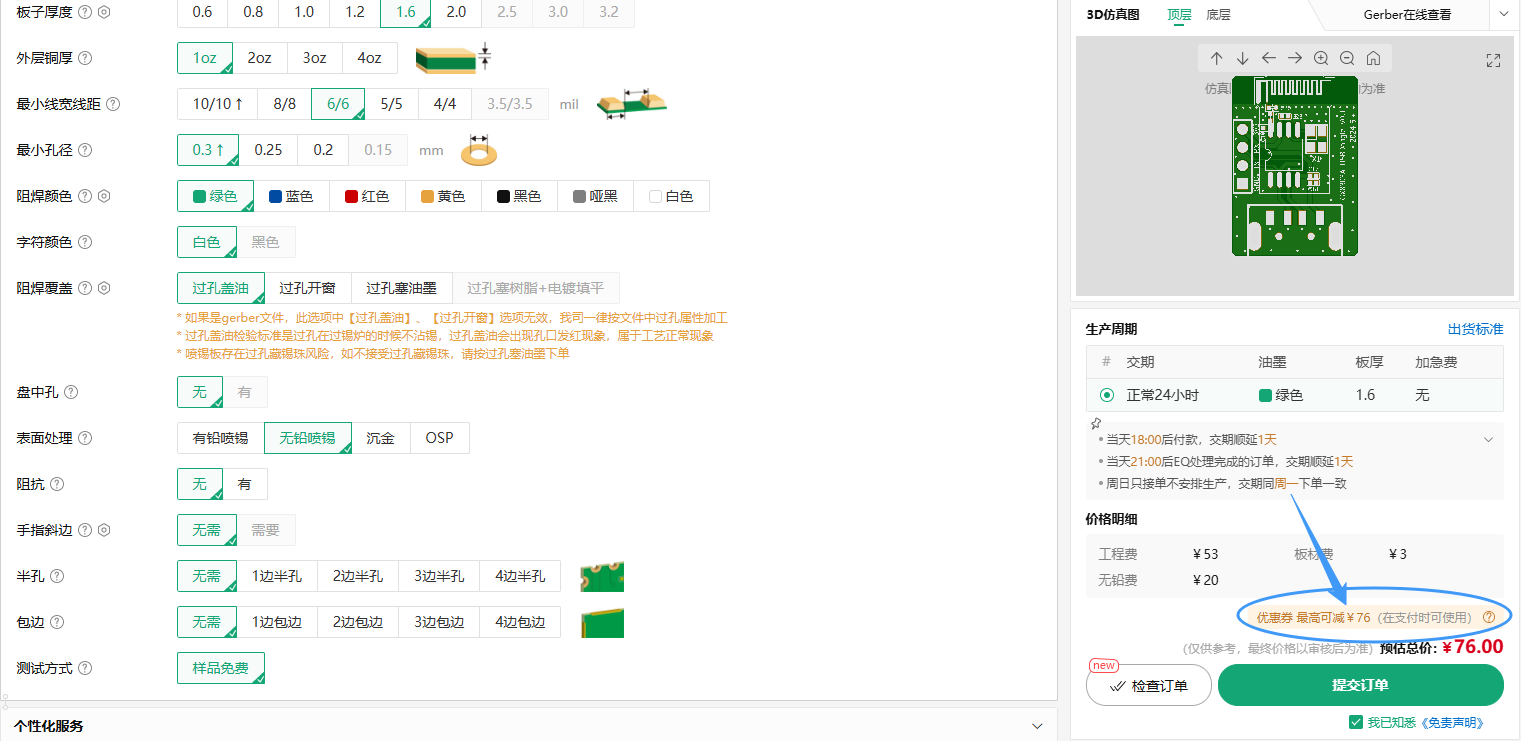Expand the 个性化服务 section
1521x741 pixels.
[1036, 726]
